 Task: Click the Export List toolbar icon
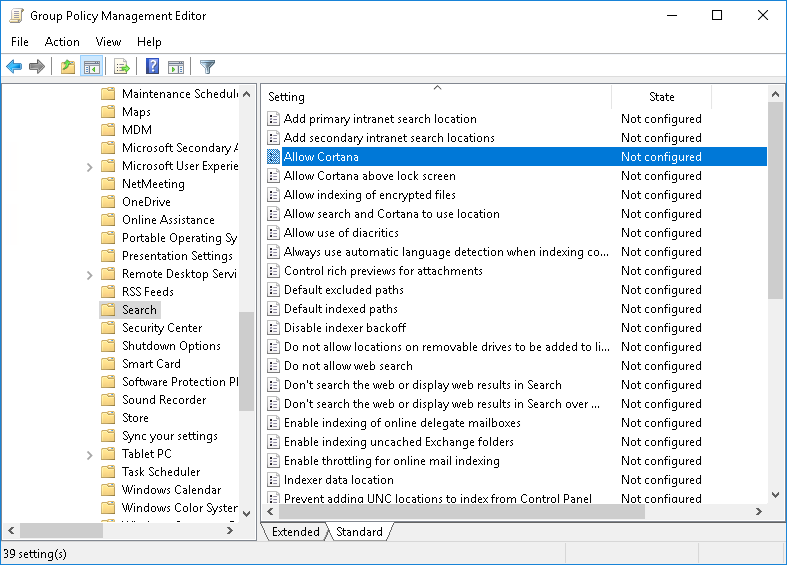click(x=122, y=67)
